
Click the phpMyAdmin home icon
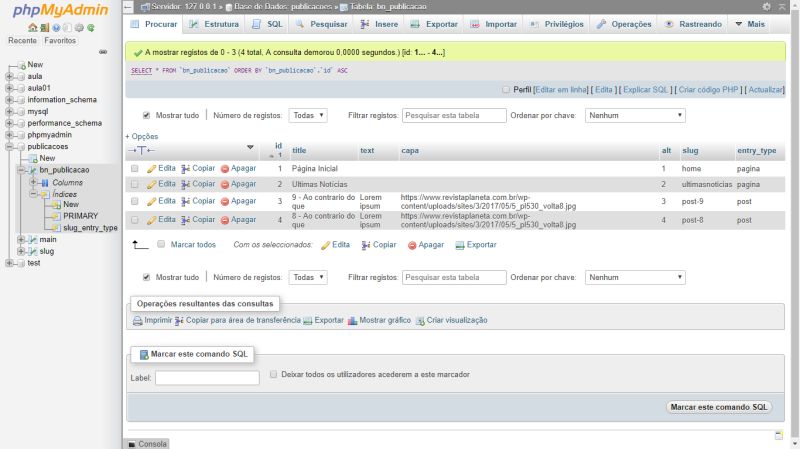[33, 28]
